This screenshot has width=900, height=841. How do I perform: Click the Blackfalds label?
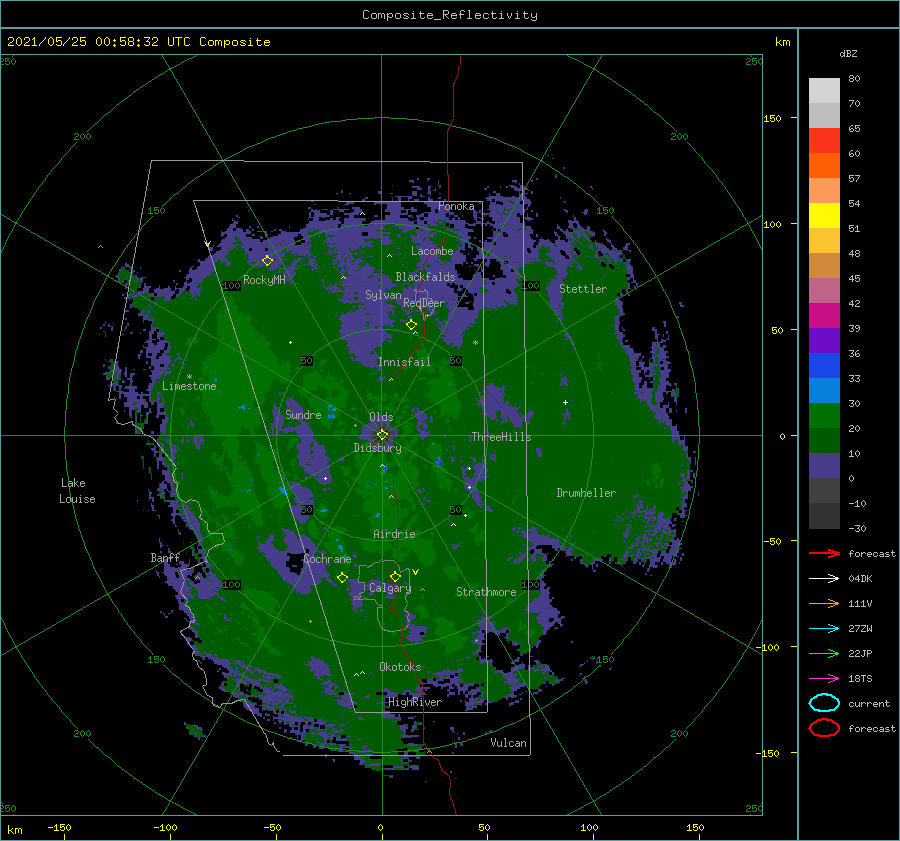(425, 277)
